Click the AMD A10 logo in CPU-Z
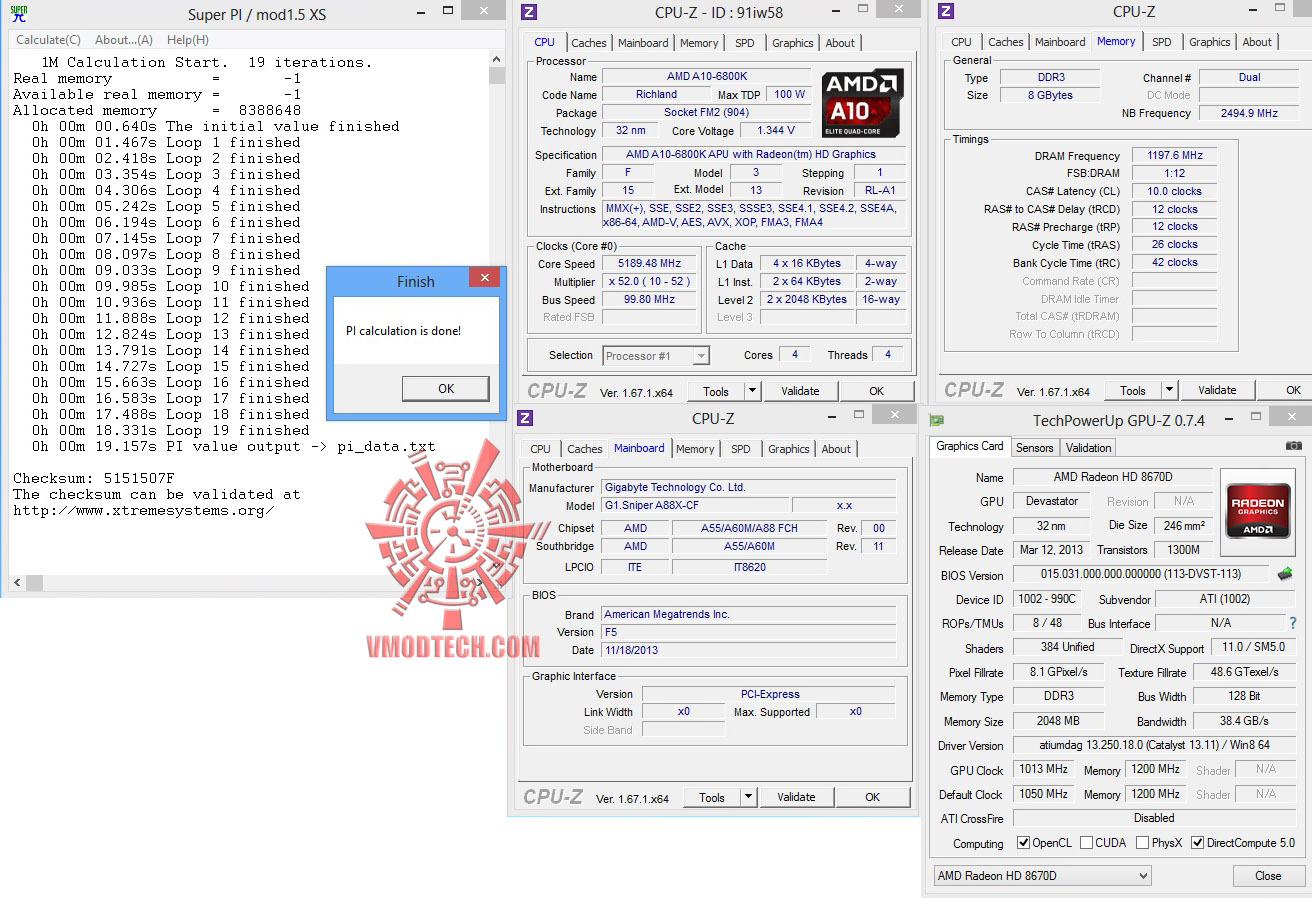 pos(863,103)
